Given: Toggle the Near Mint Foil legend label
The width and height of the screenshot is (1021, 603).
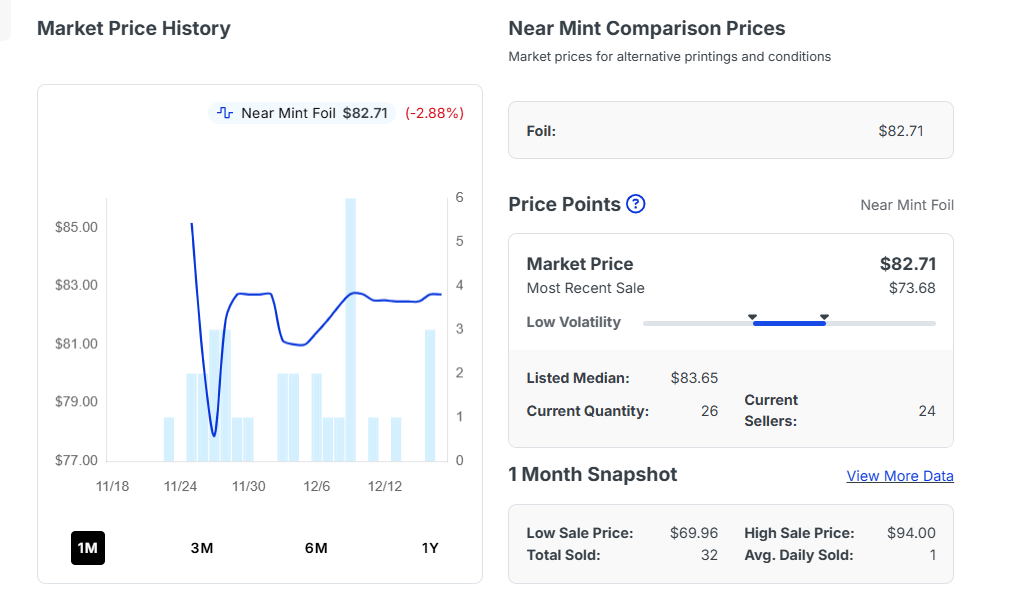Looking at the screenshot, I should pos(288,113).
